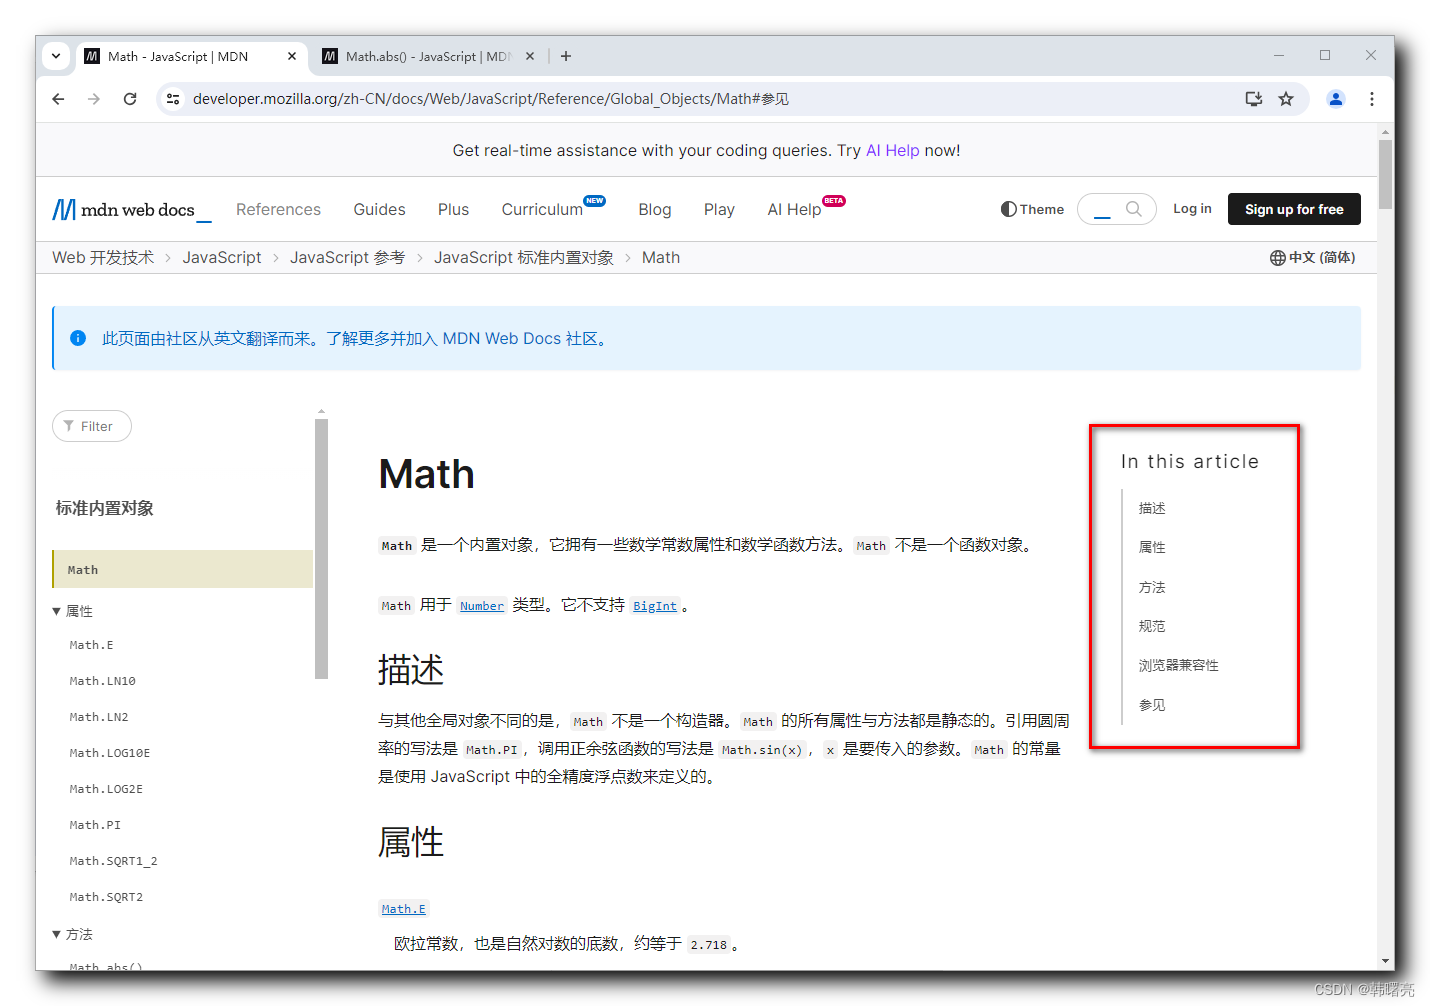Image resolution: width=1430 pixels, height=1006 pixels.
Task: Open the tab search dropdown arrow
Action: click(x=56, y=57)
